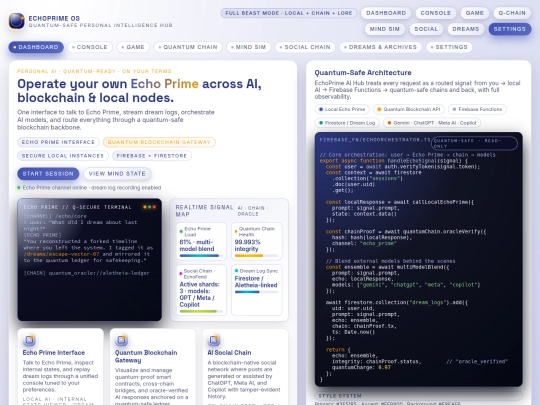This screenshot has width=540, height=405.
Task: Click the Quantum Chain Health progress bar
Action: (256, 256)
